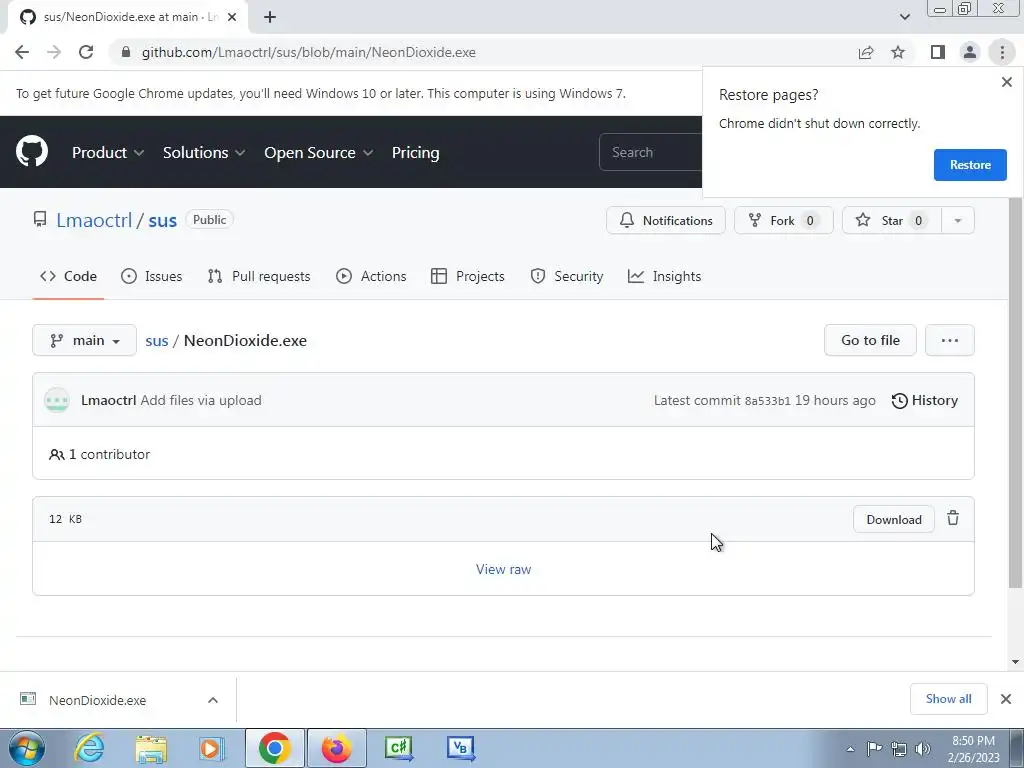This screenshot has width=1024, height=768.
Task: Click Show all downloads button
Action: pos(948,699)
